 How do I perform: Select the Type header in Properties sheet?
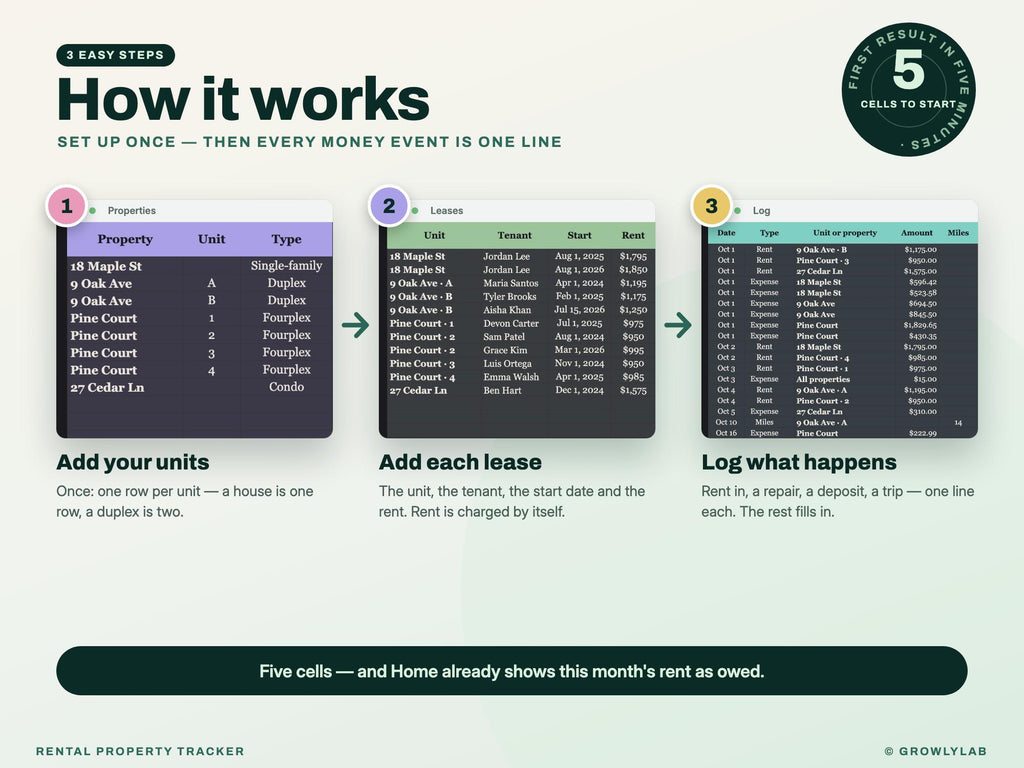(286, 239)
